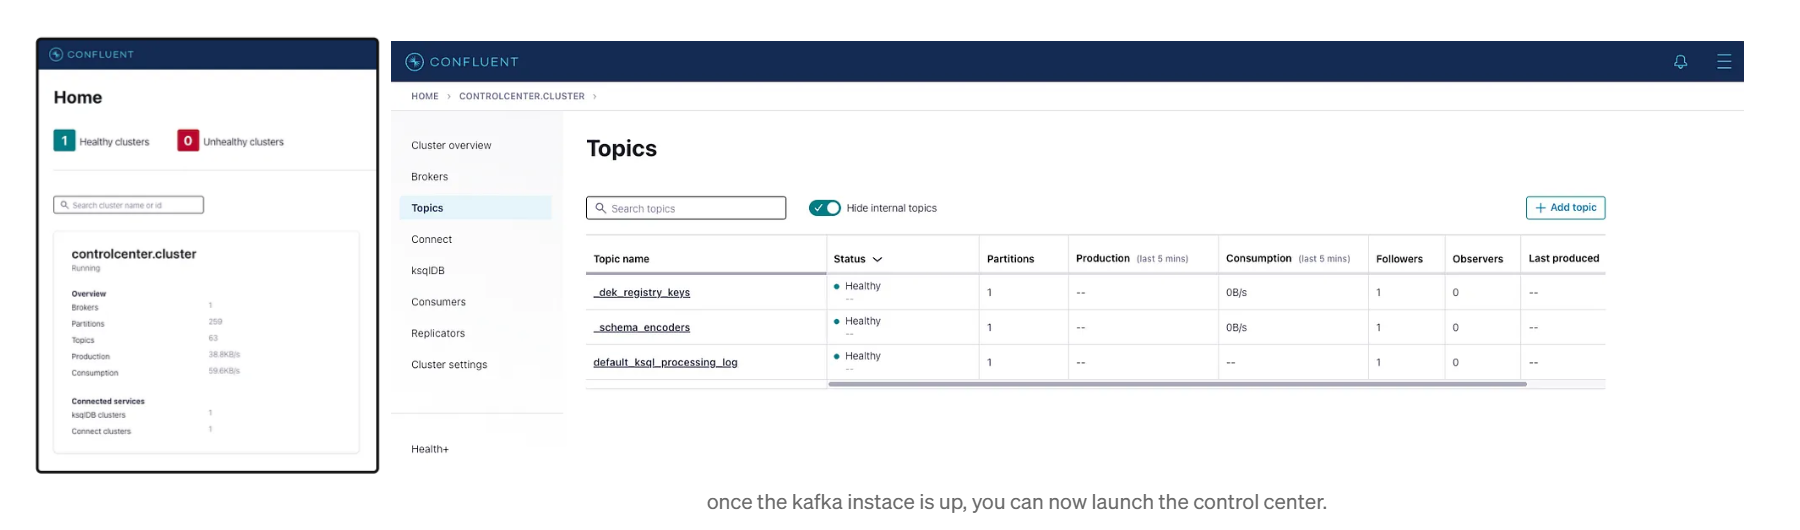The height and width of the screenshot is (530, 1800).
Task: Open Replicators in sidebar
Action: pyautogui.click(x=438, y=333)
